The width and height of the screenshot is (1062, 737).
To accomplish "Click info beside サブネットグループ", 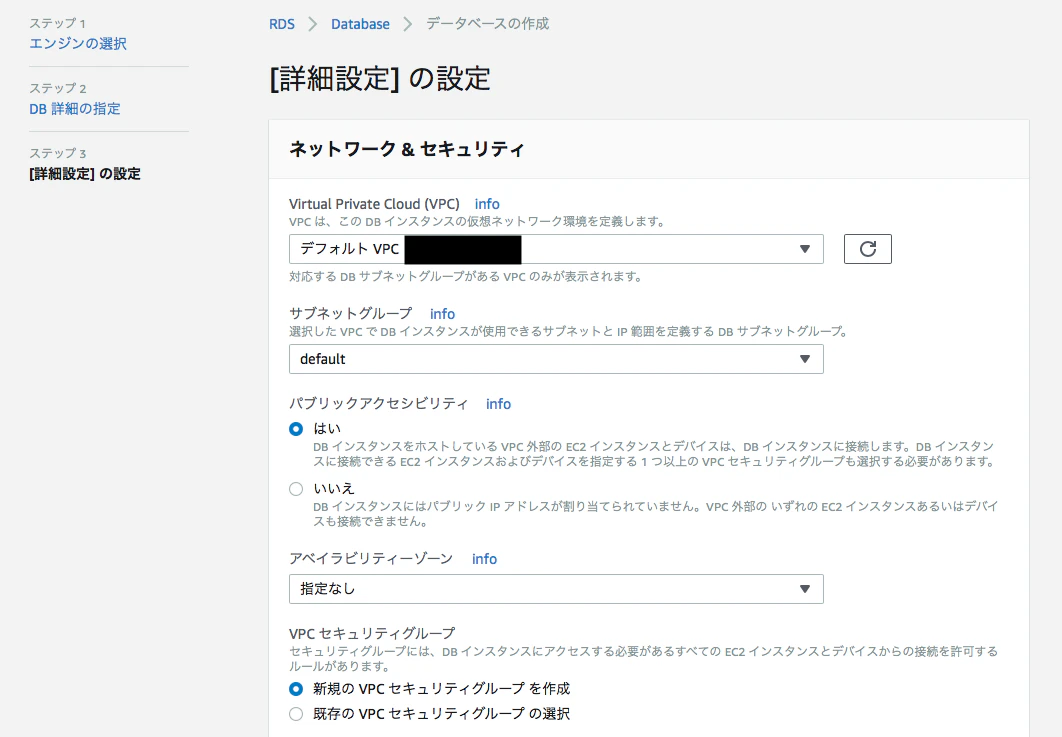I will (x=442, y=313).
